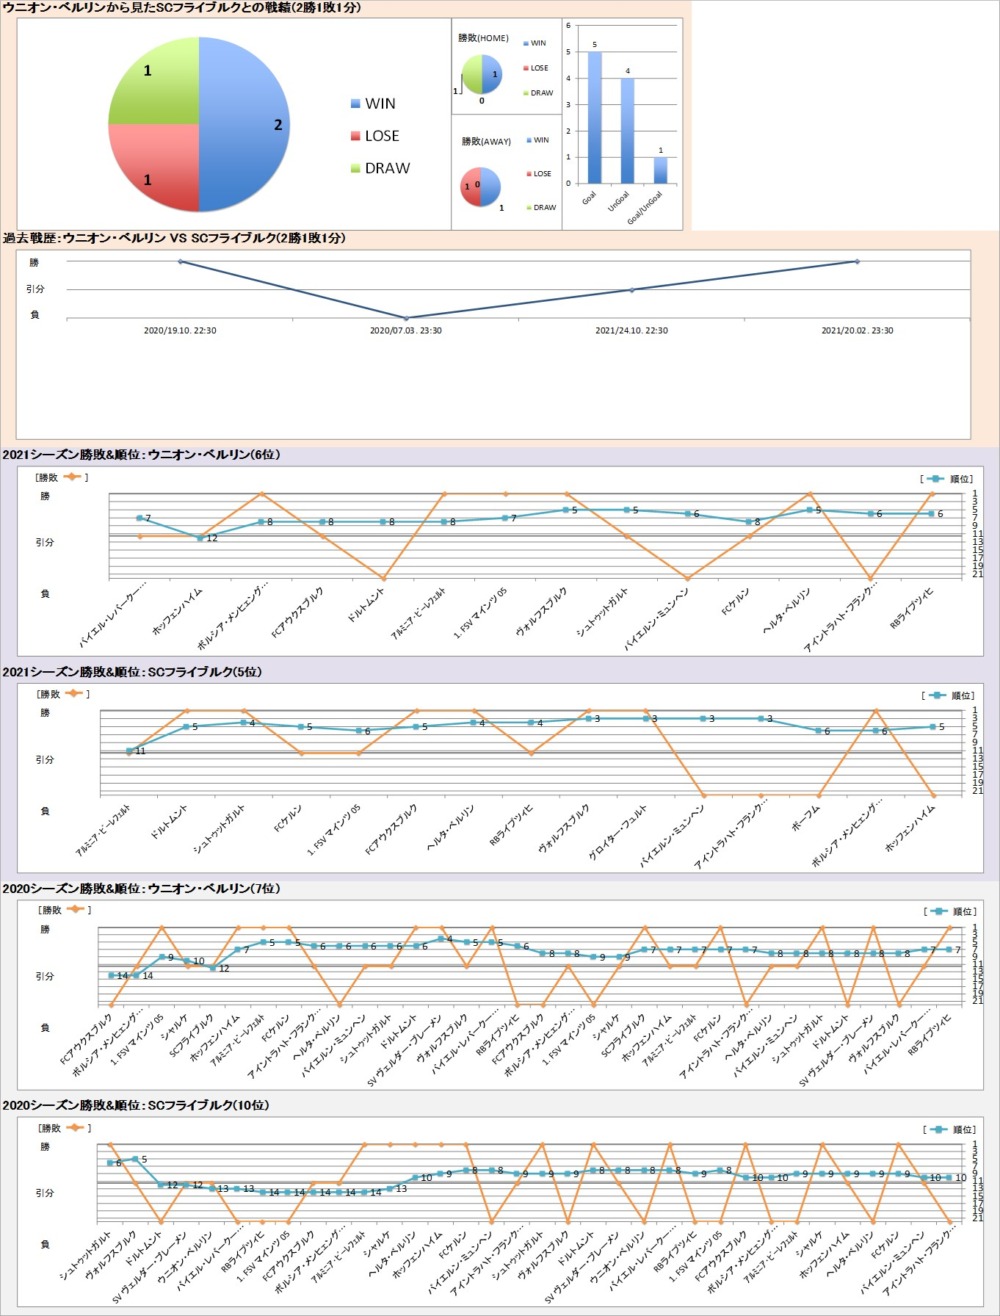Select the blue WIN legend swatch beside large pie

[356, 104]
